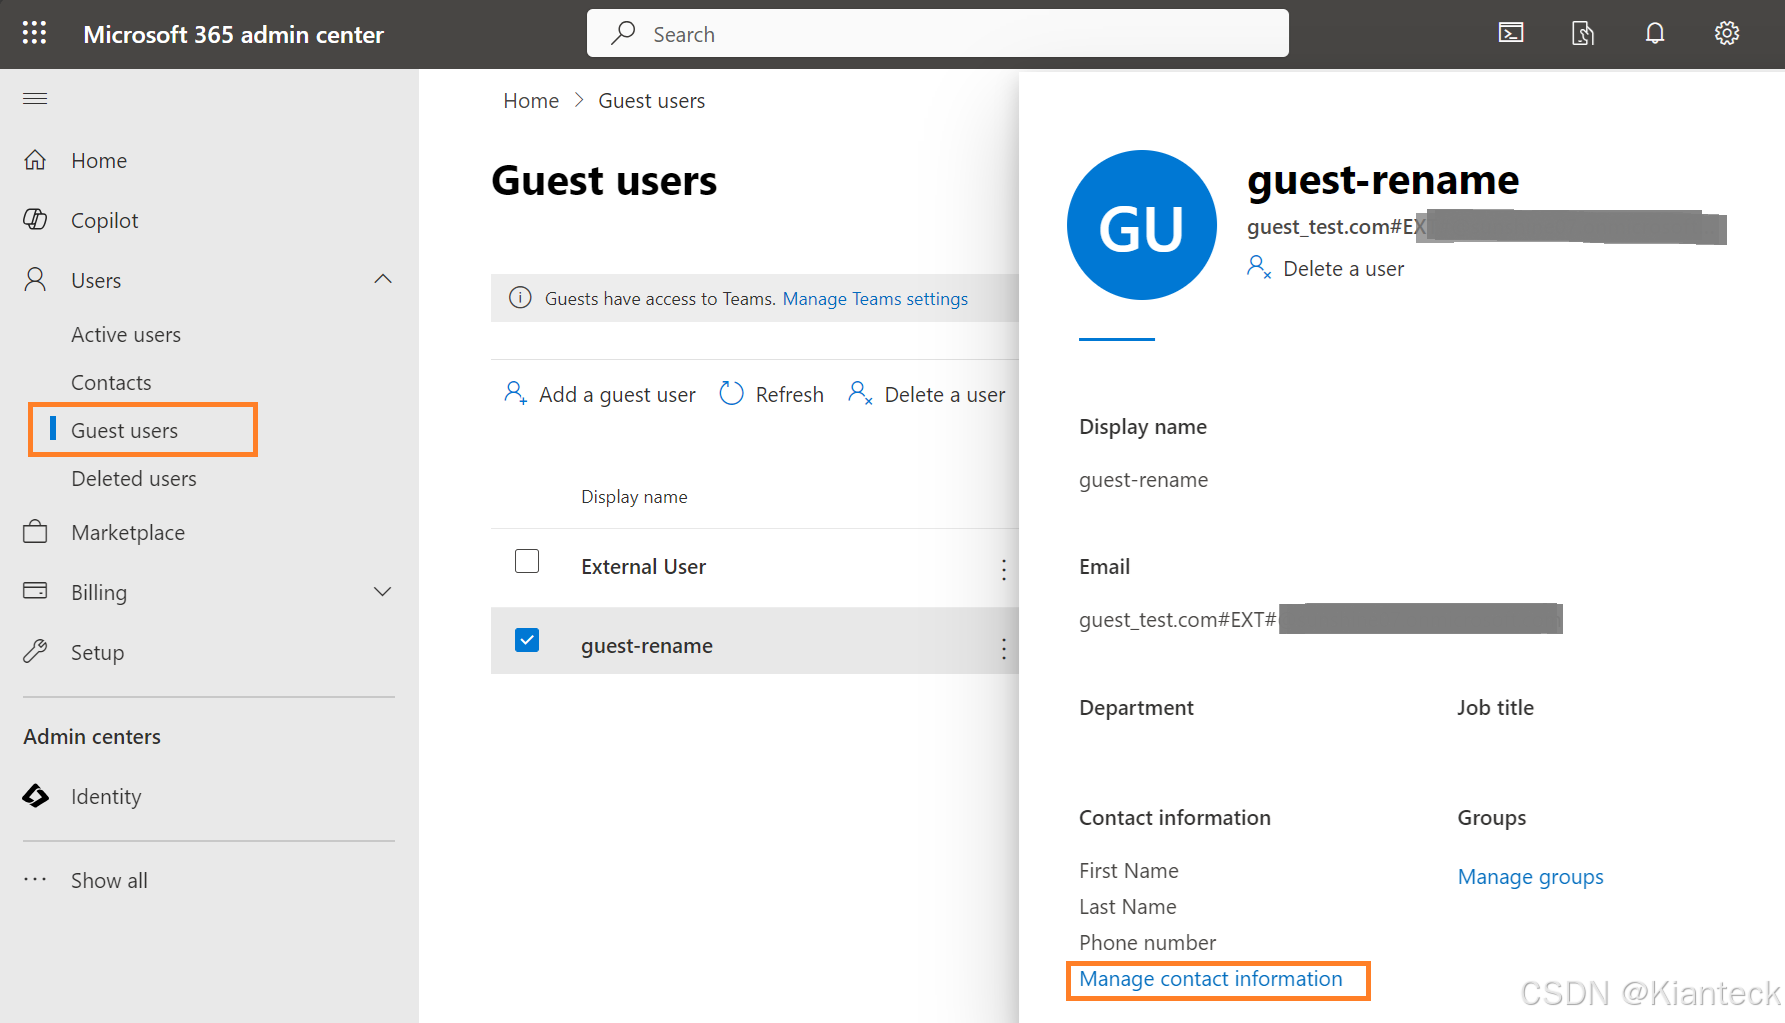Image resolution: width=1785 pixels, height=1023 pixels.
Task: Open notifications bell icon
Action: (1655, 33)
